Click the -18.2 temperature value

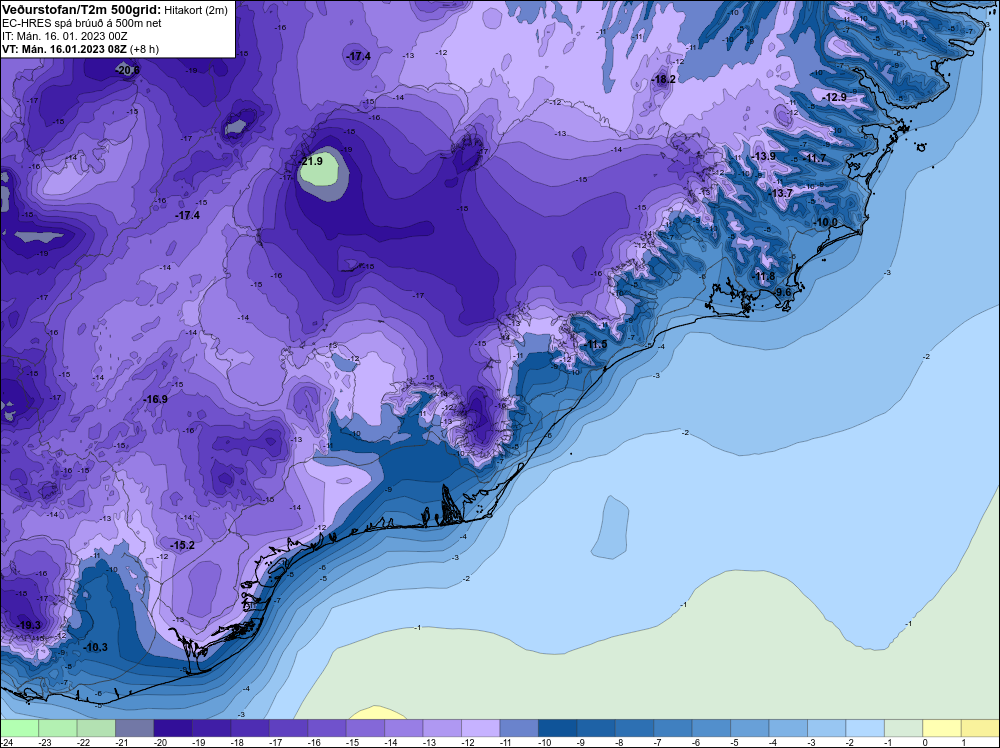(664, 80)
